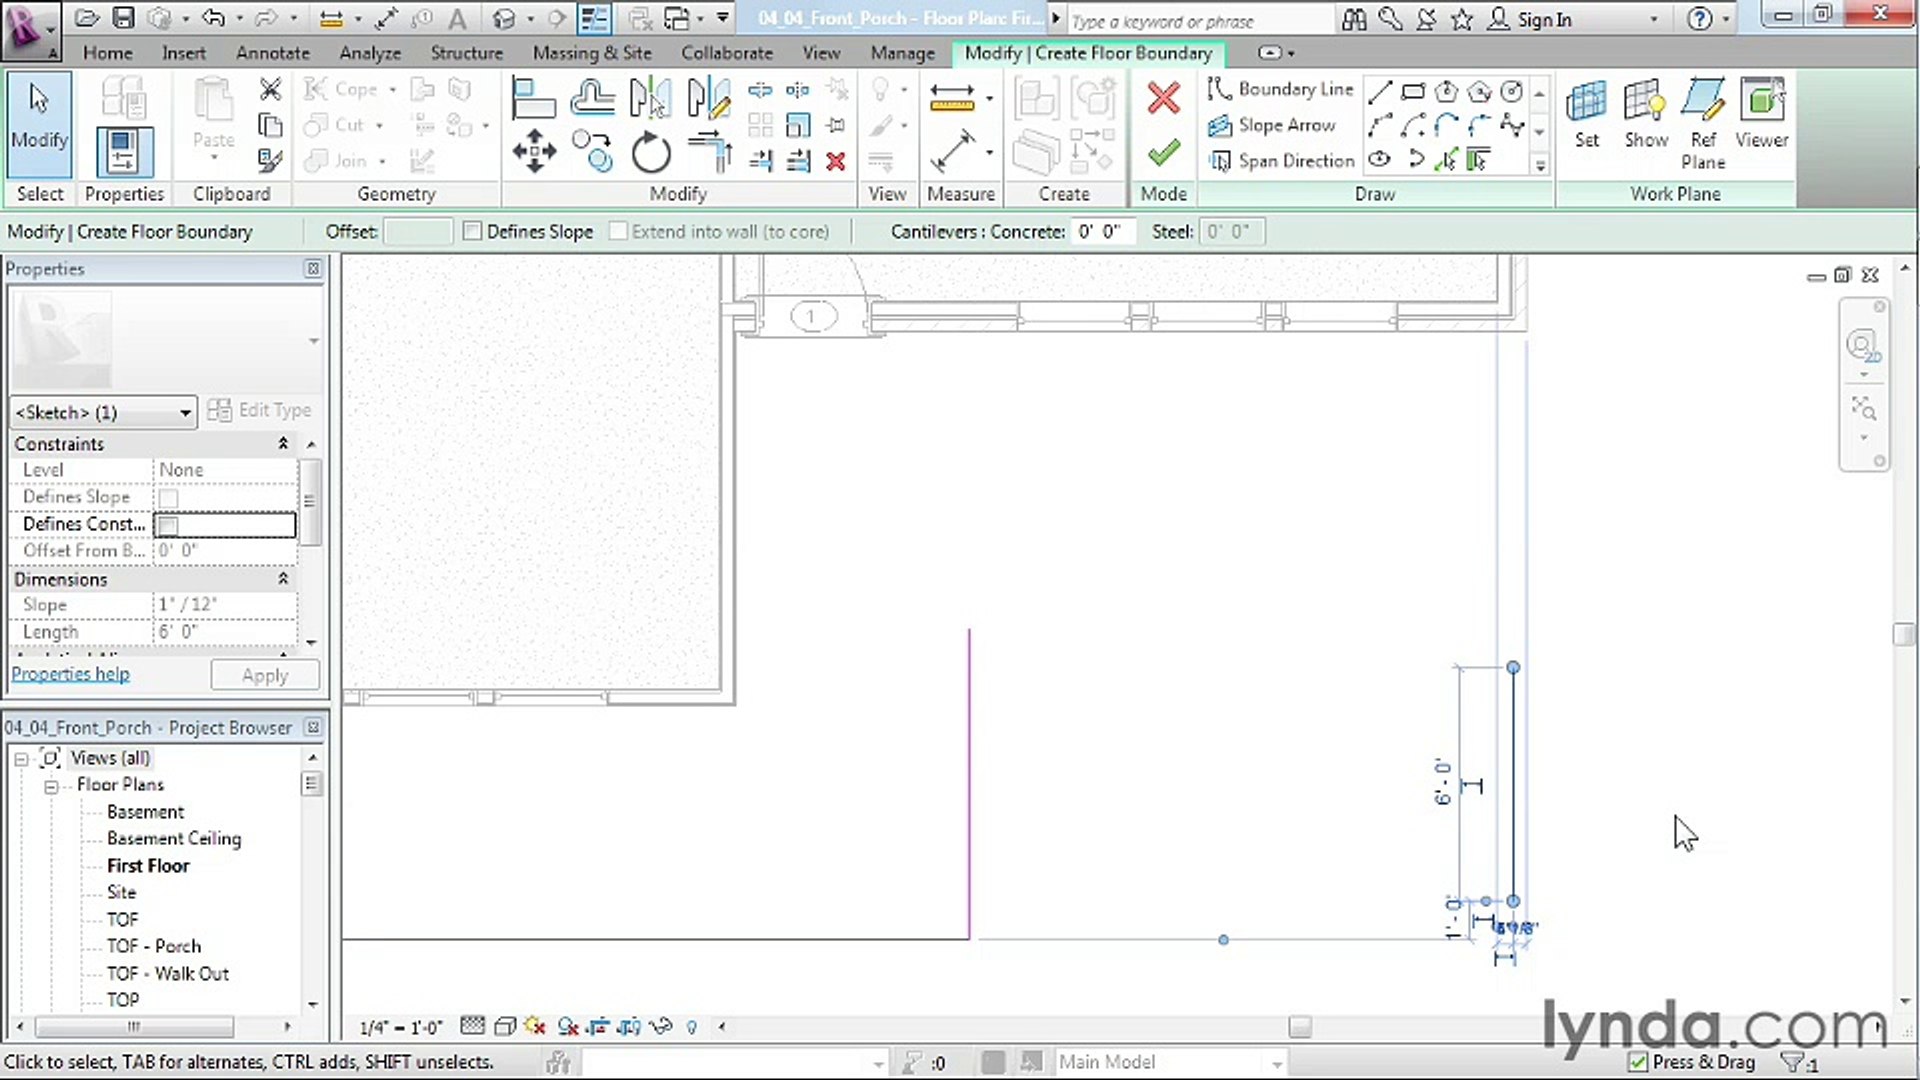Toggle the Defines Constant Height property checkbox

169,525
